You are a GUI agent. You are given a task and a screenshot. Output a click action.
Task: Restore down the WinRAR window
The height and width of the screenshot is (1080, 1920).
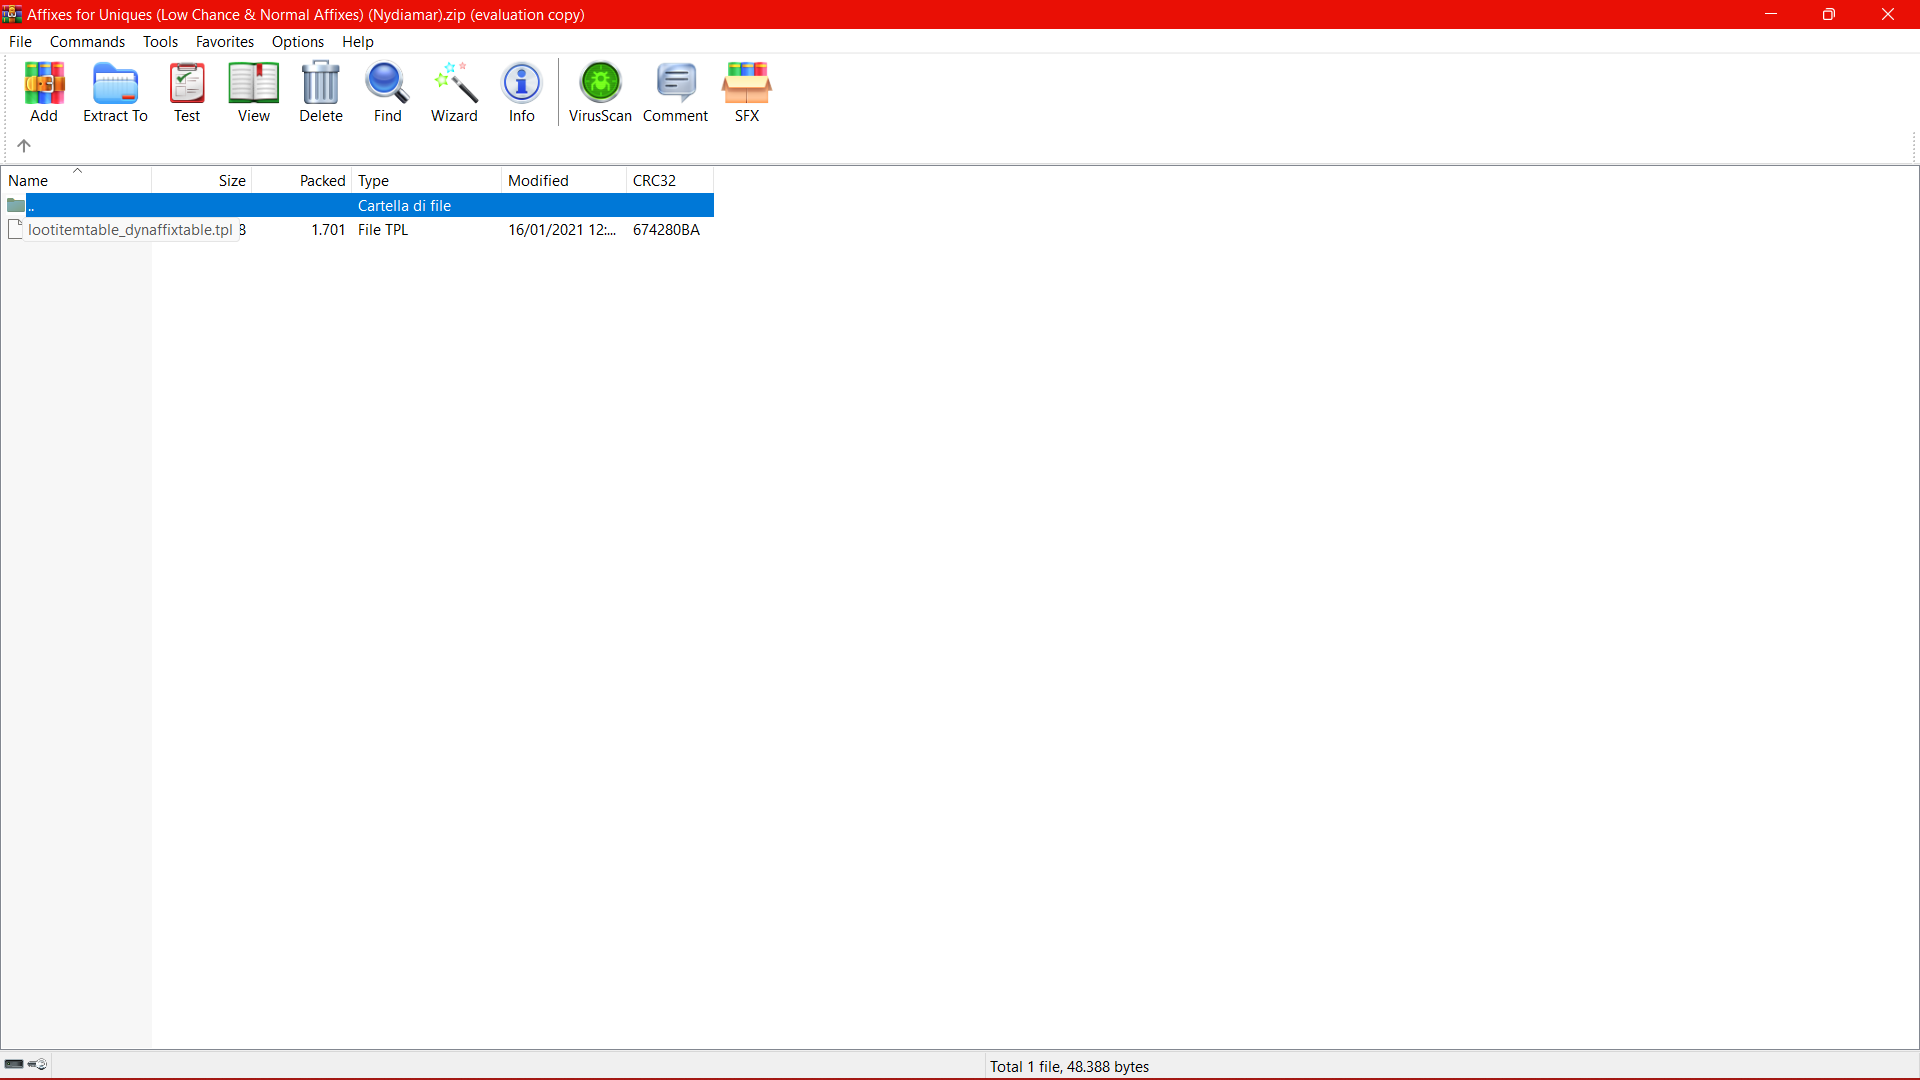(1829, 14)
